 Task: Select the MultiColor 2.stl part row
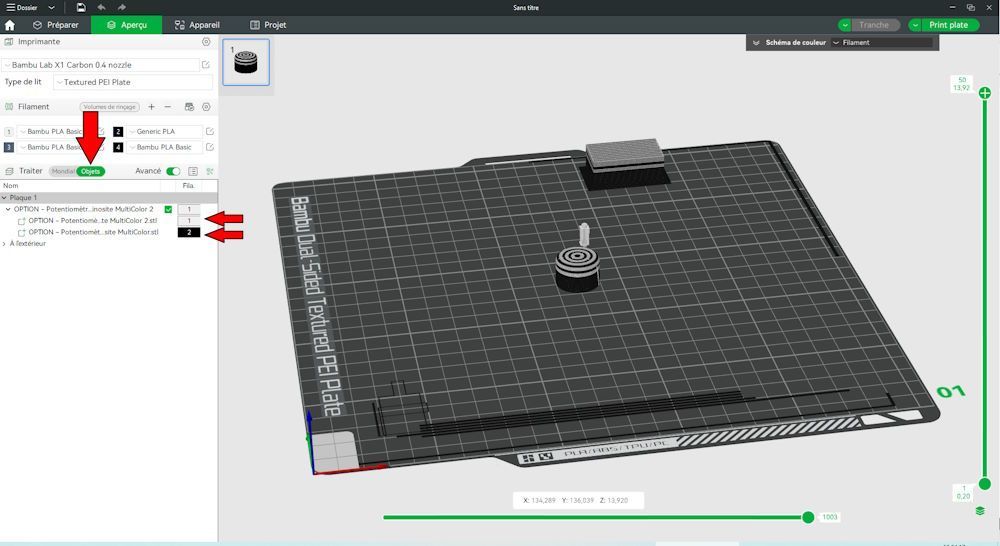92,221
